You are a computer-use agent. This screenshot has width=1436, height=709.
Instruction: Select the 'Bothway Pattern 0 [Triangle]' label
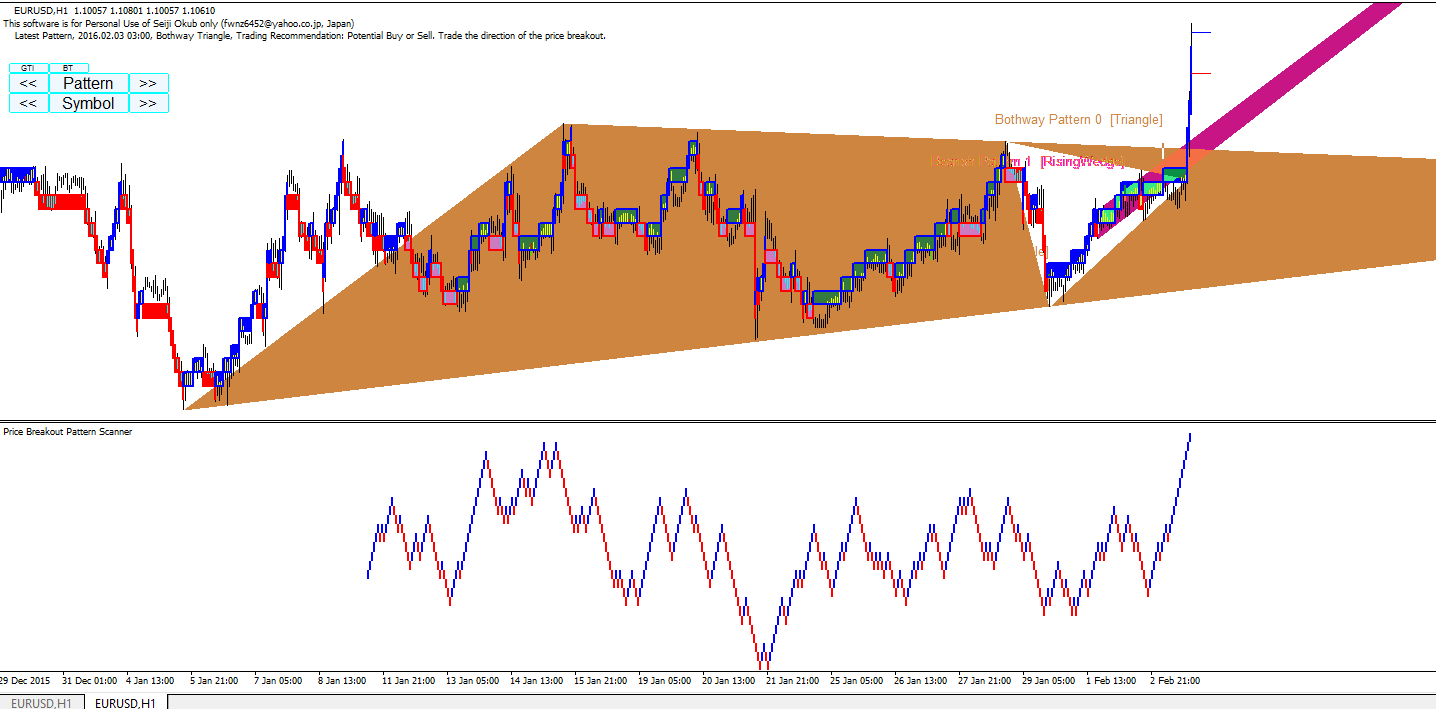[1079, 119]
